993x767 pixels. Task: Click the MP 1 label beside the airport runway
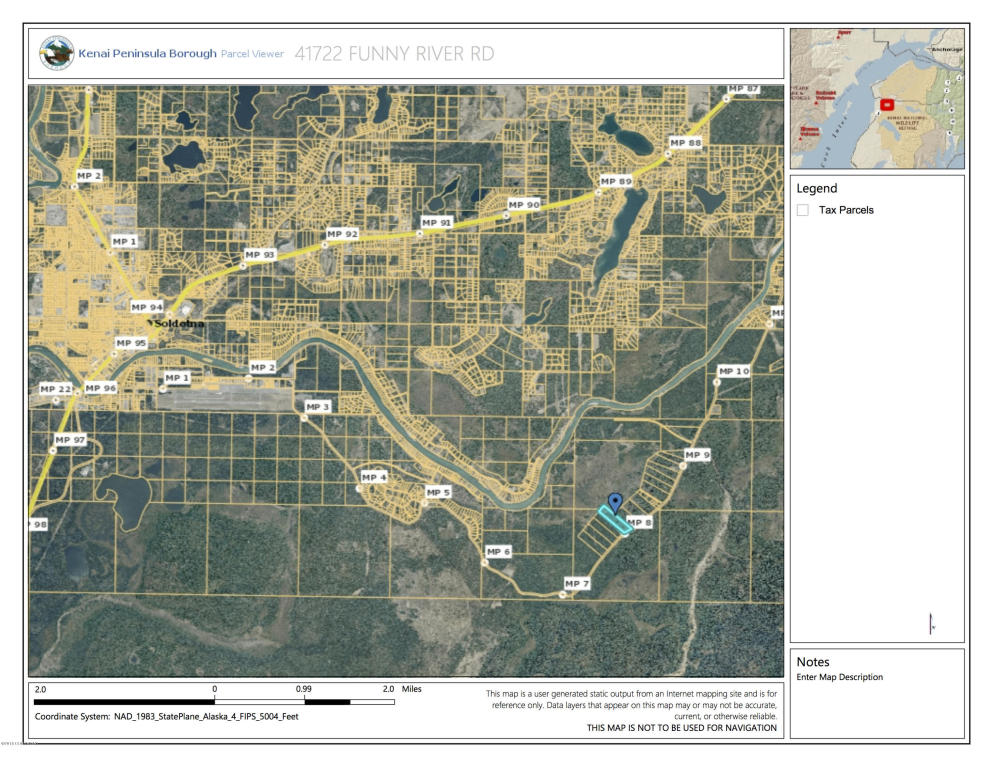pos(177,378)
